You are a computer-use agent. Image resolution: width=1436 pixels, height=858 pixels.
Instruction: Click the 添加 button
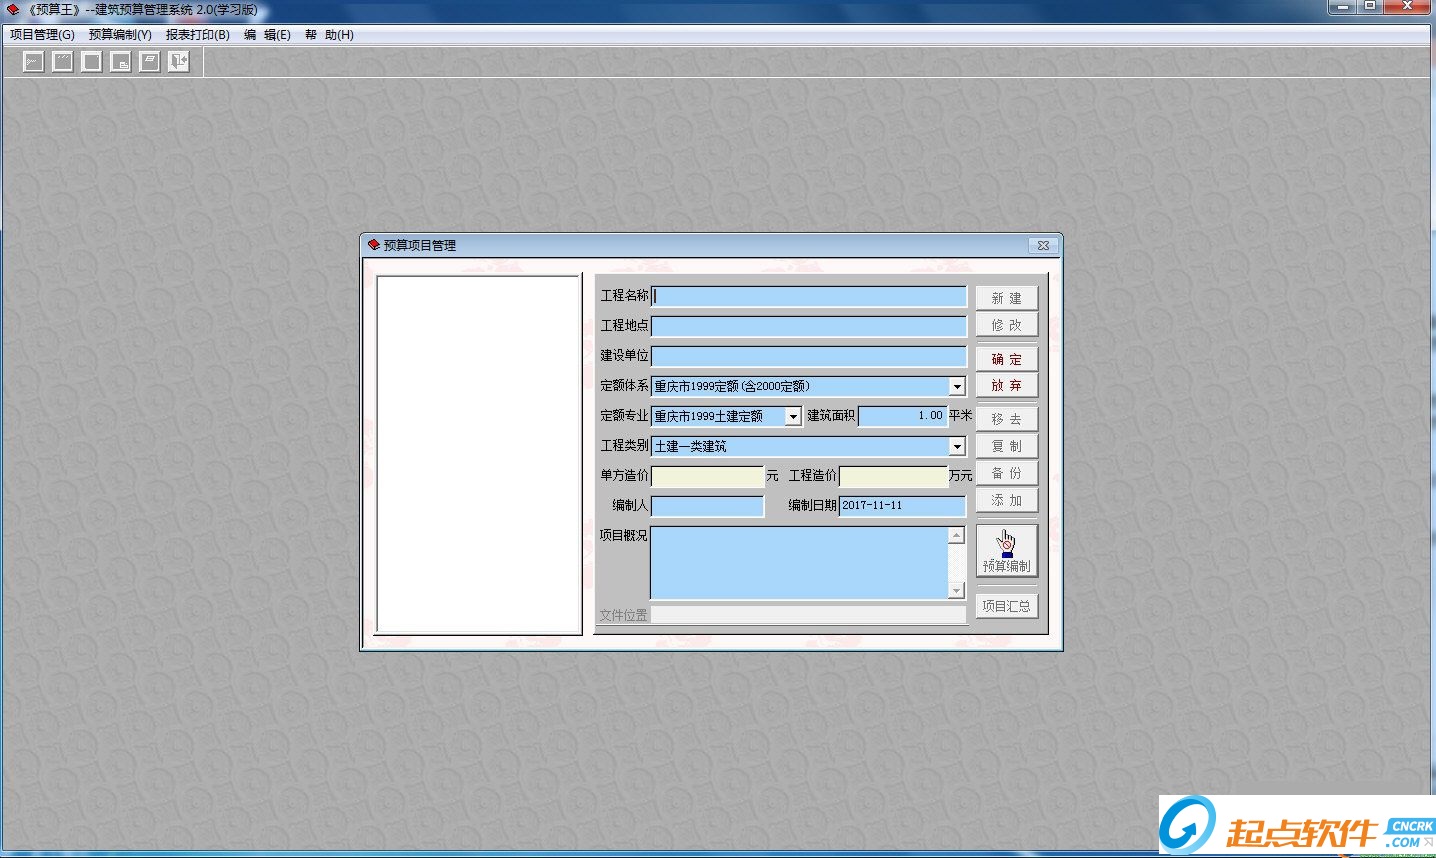pos(1007,500)
